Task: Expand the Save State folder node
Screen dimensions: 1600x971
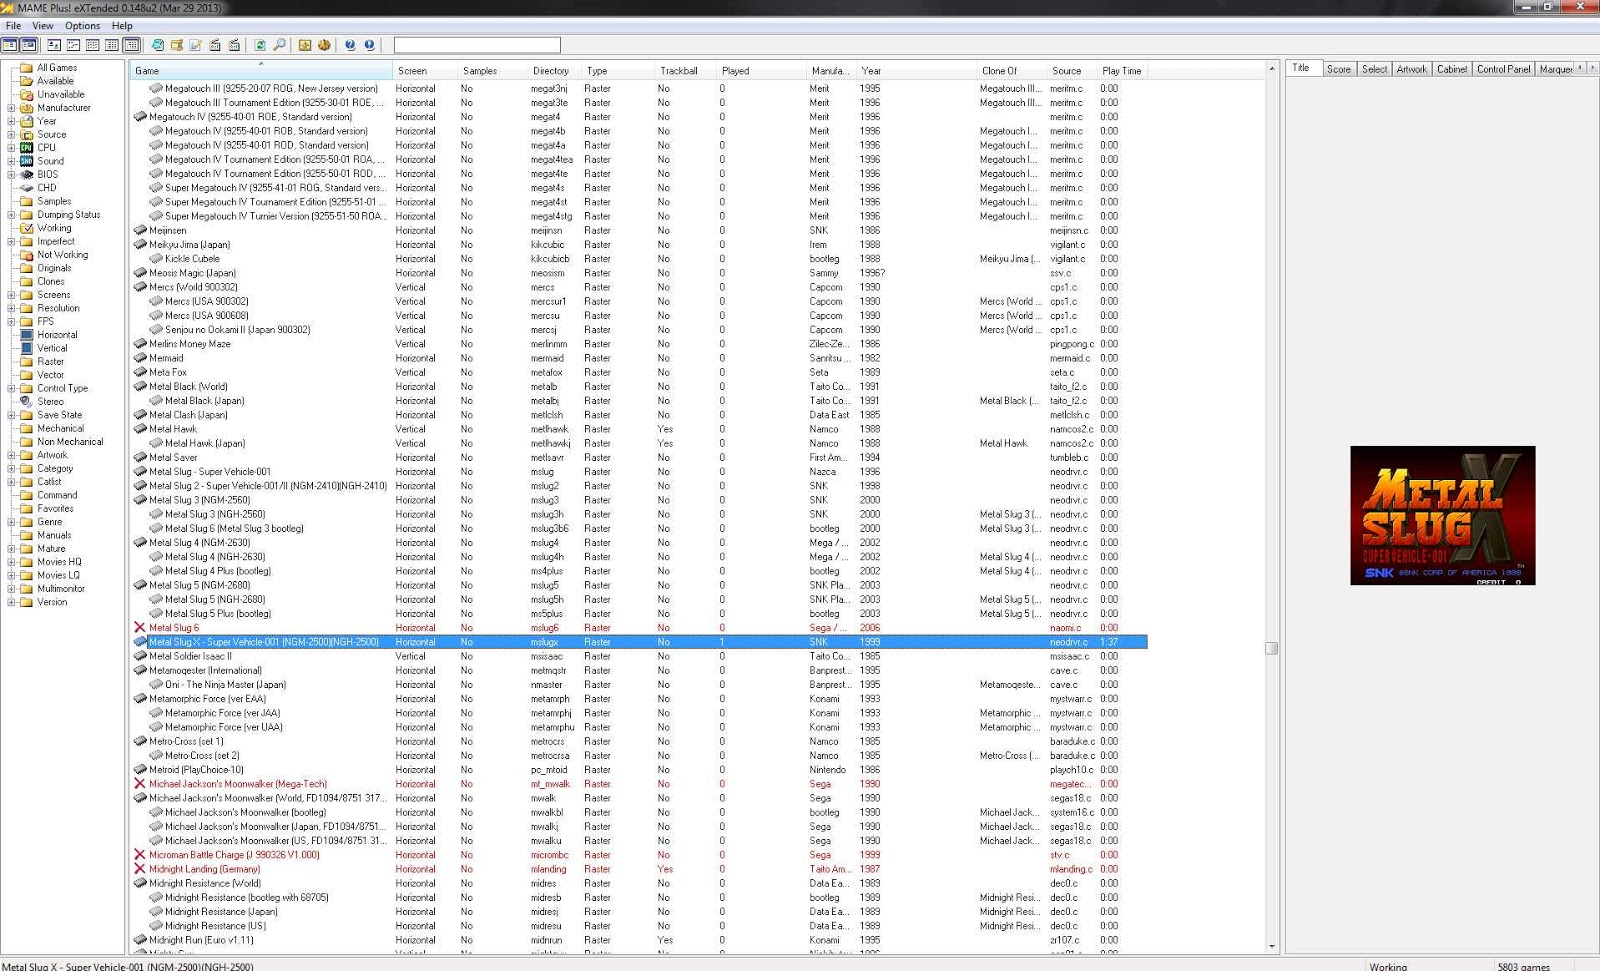Action: click(11, 415)
